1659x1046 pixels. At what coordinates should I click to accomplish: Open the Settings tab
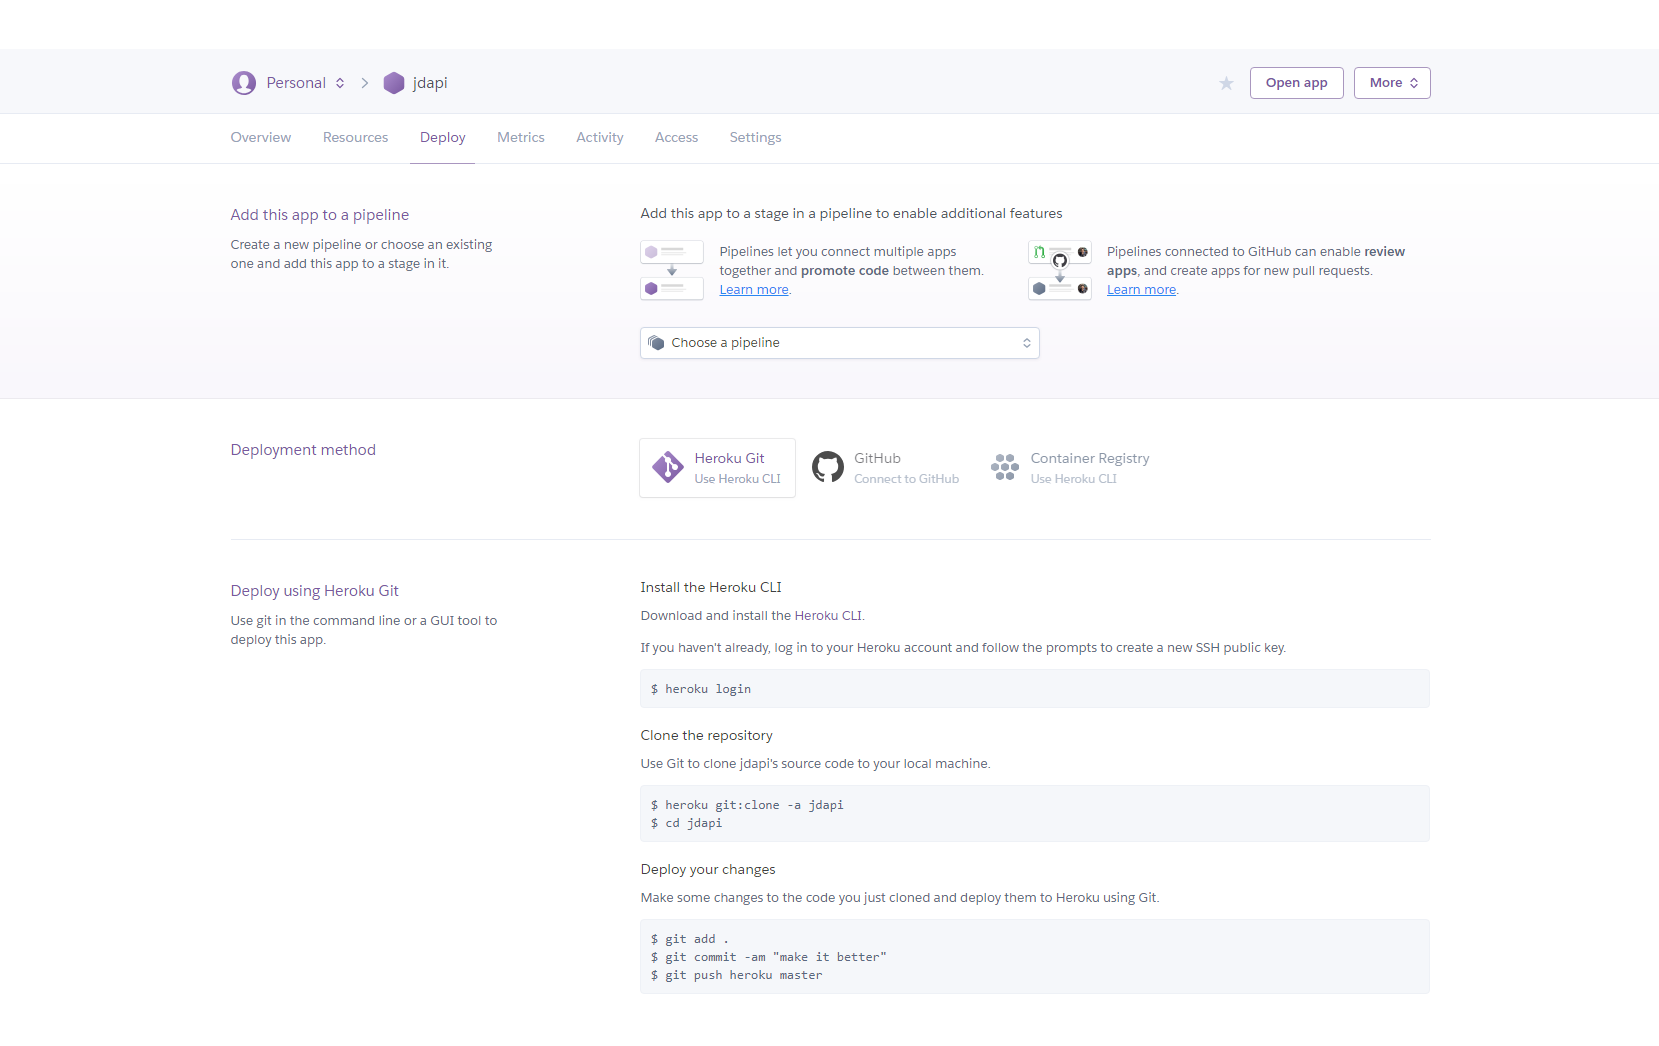point(755,138)
